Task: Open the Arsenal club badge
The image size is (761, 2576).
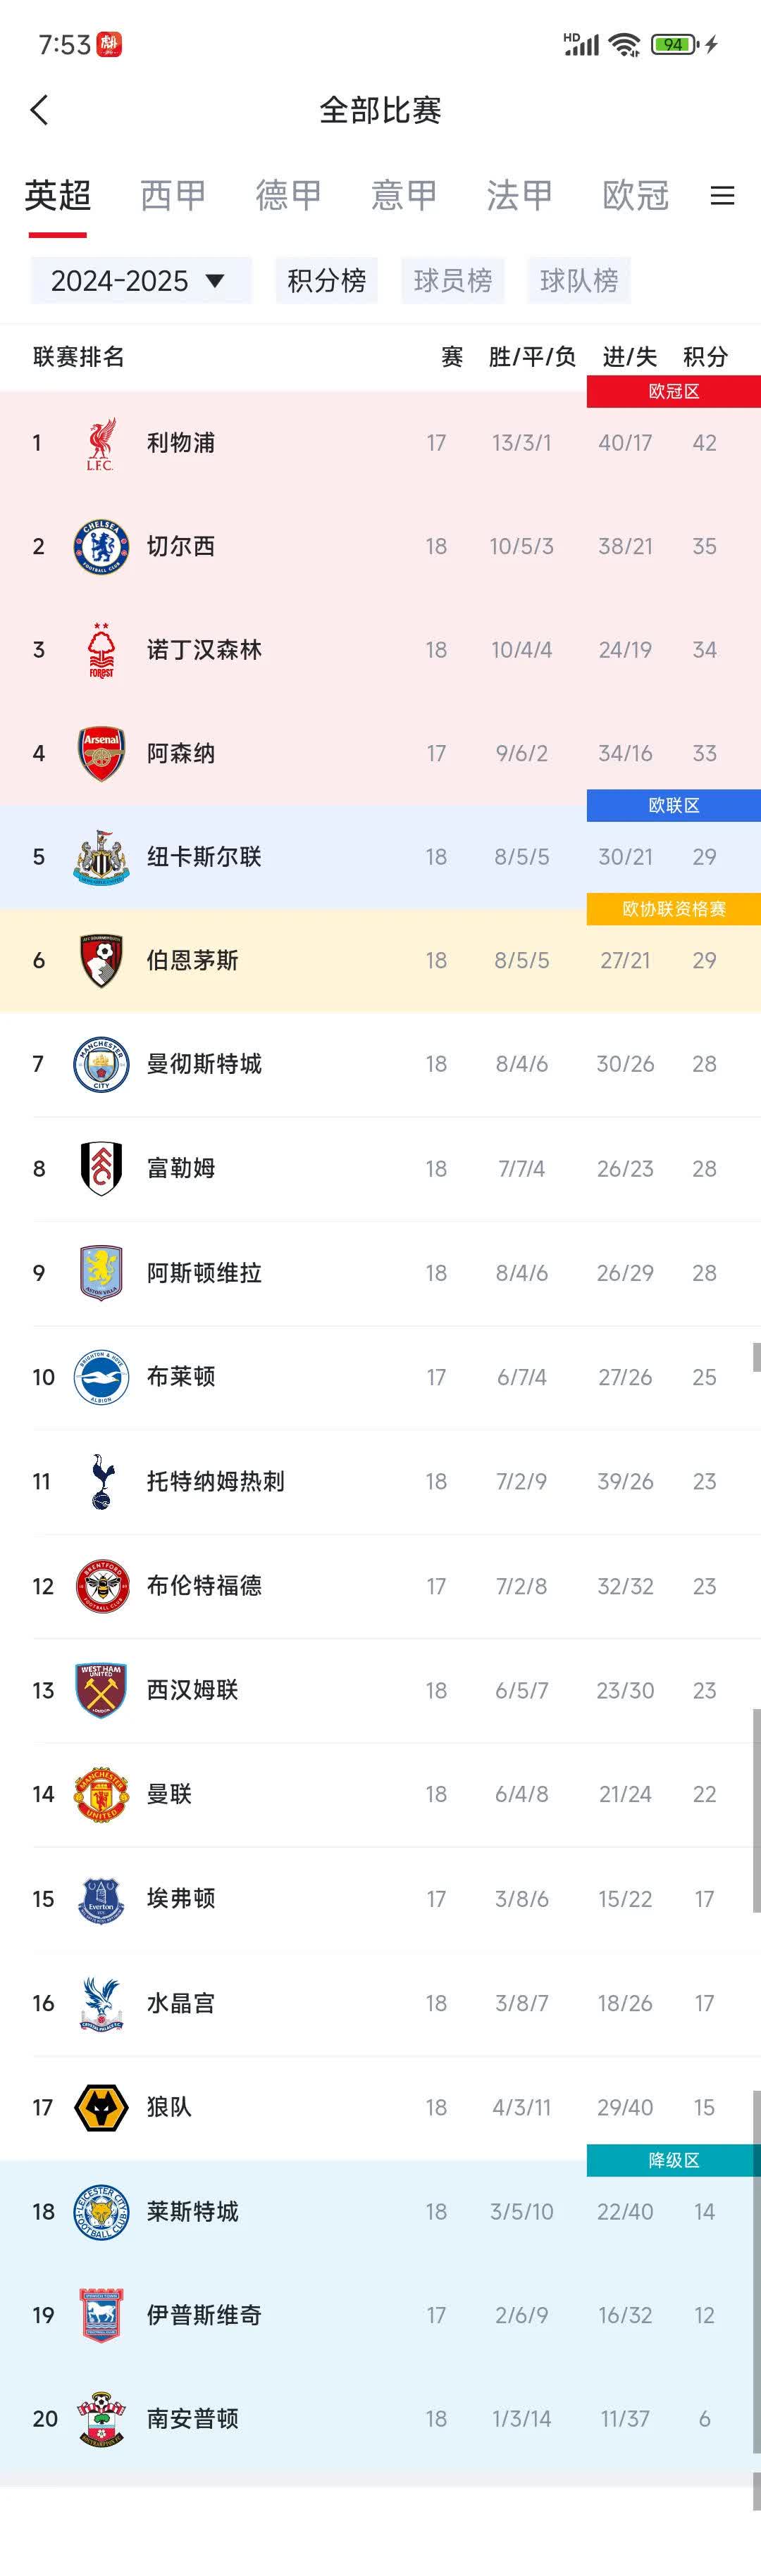Action: [100, 753]
